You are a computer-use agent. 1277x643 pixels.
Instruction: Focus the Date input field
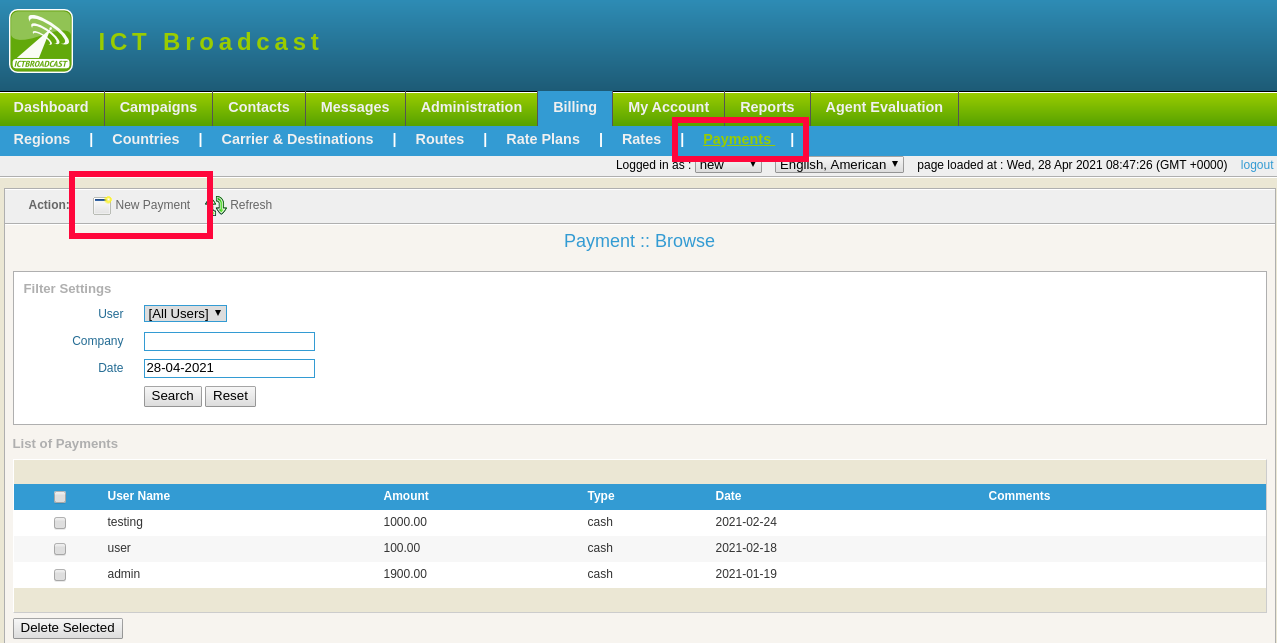point(229,368)
